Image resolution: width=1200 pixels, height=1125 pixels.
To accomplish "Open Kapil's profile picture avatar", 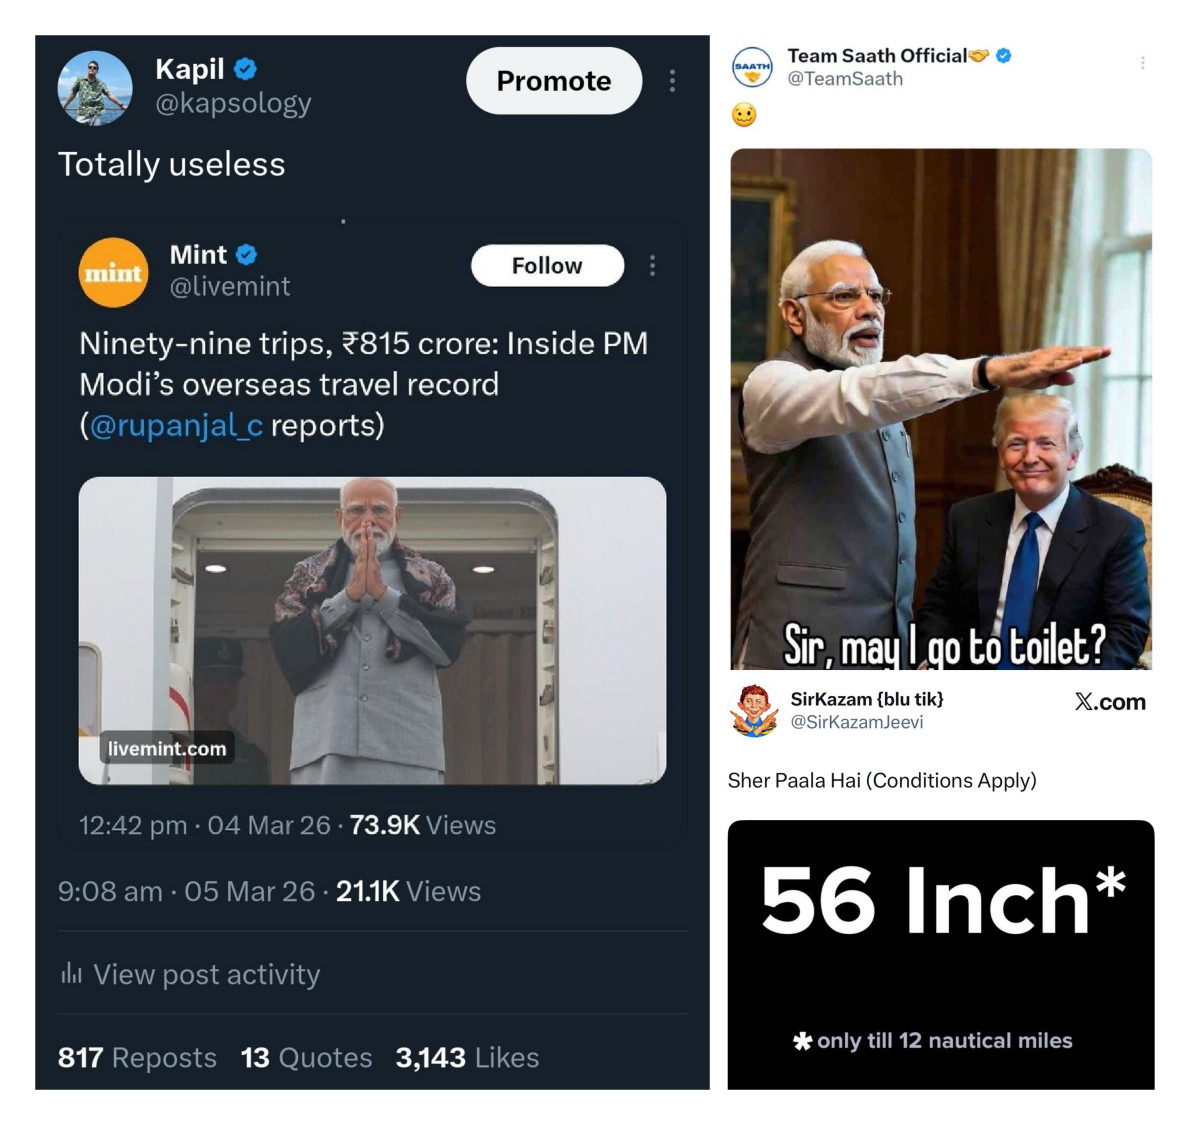I will pos(95,88).
